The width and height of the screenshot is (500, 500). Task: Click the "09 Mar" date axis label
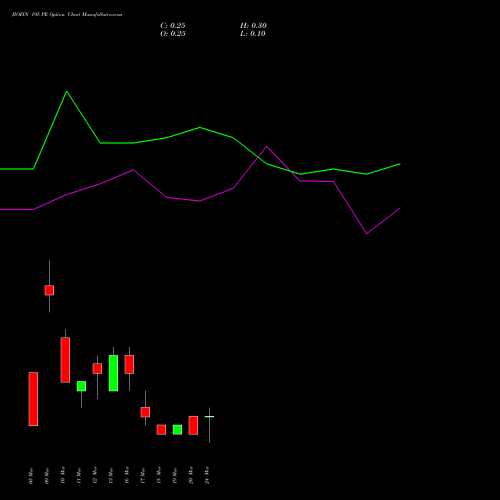[x=47, y=476]
